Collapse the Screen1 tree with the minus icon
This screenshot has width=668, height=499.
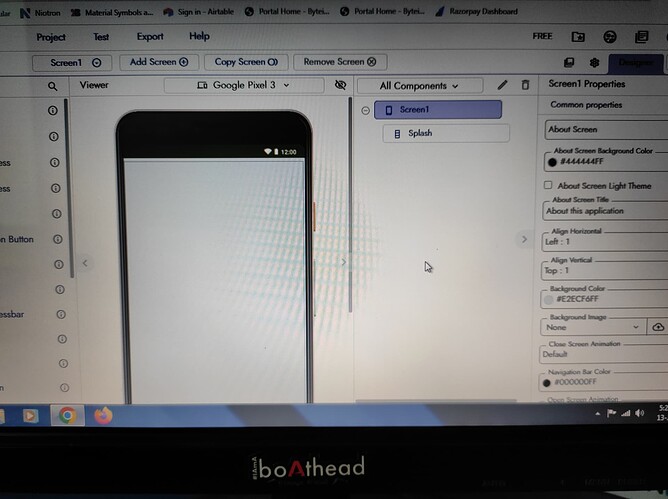point(366,110)
